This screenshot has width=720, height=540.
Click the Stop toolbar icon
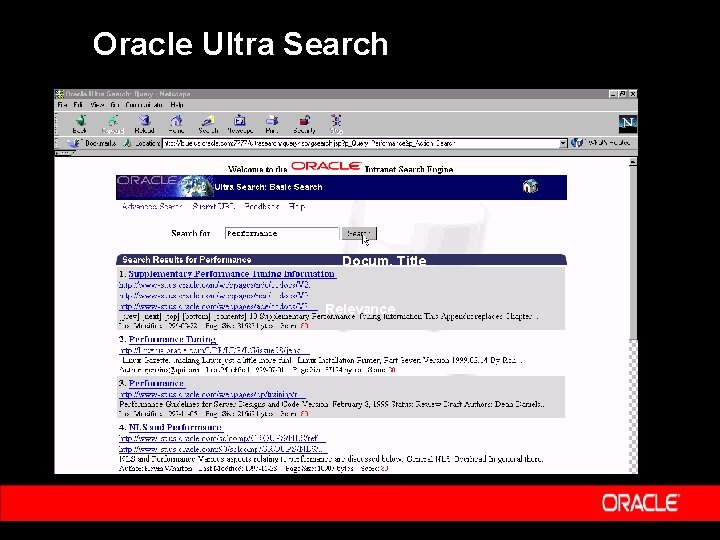pyautogui.click(x=337, y=121)
